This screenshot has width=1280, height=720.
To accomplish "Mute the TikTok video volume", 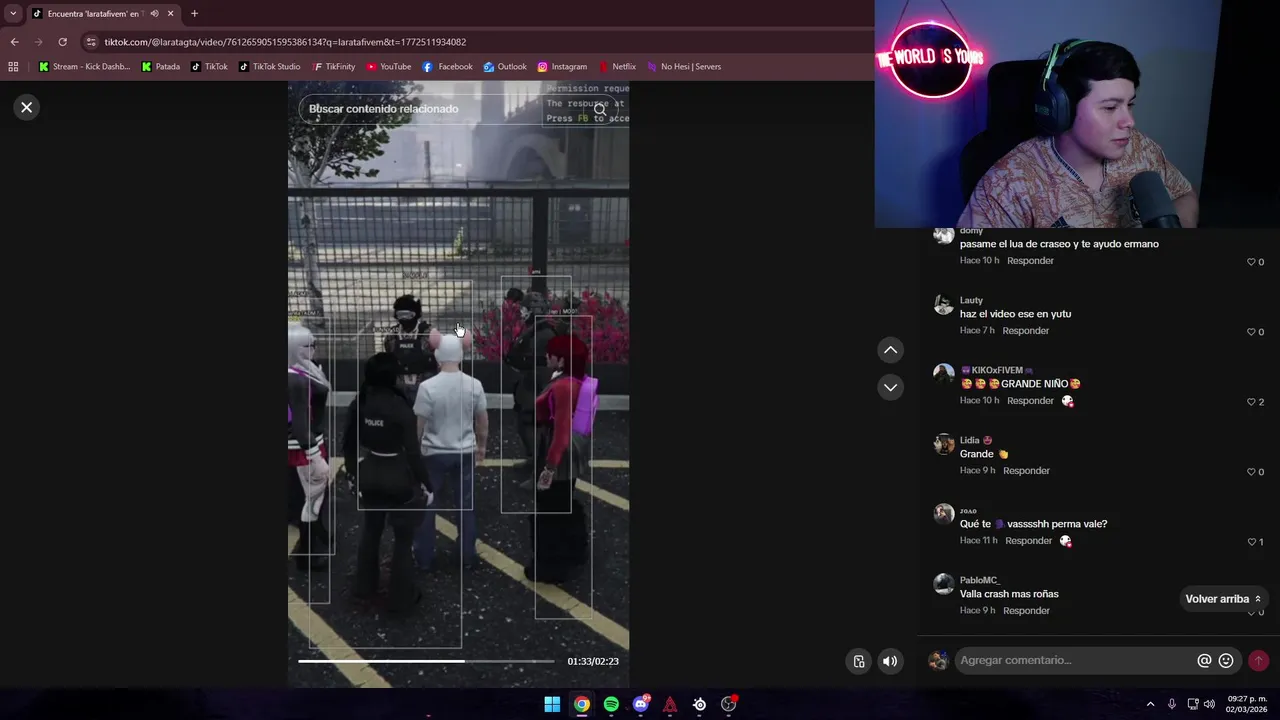I will point(890,661).
